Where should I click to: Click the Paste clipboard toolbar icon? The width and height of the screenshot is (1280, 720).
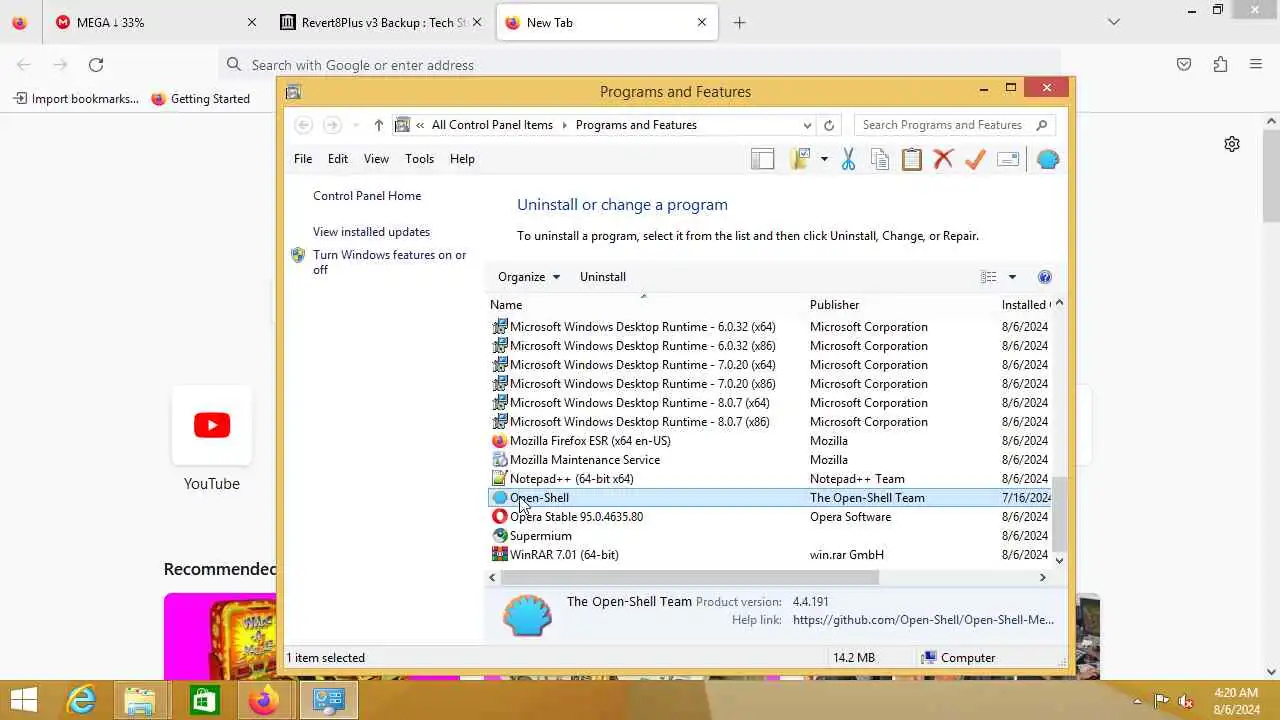[x=912, y=159]
